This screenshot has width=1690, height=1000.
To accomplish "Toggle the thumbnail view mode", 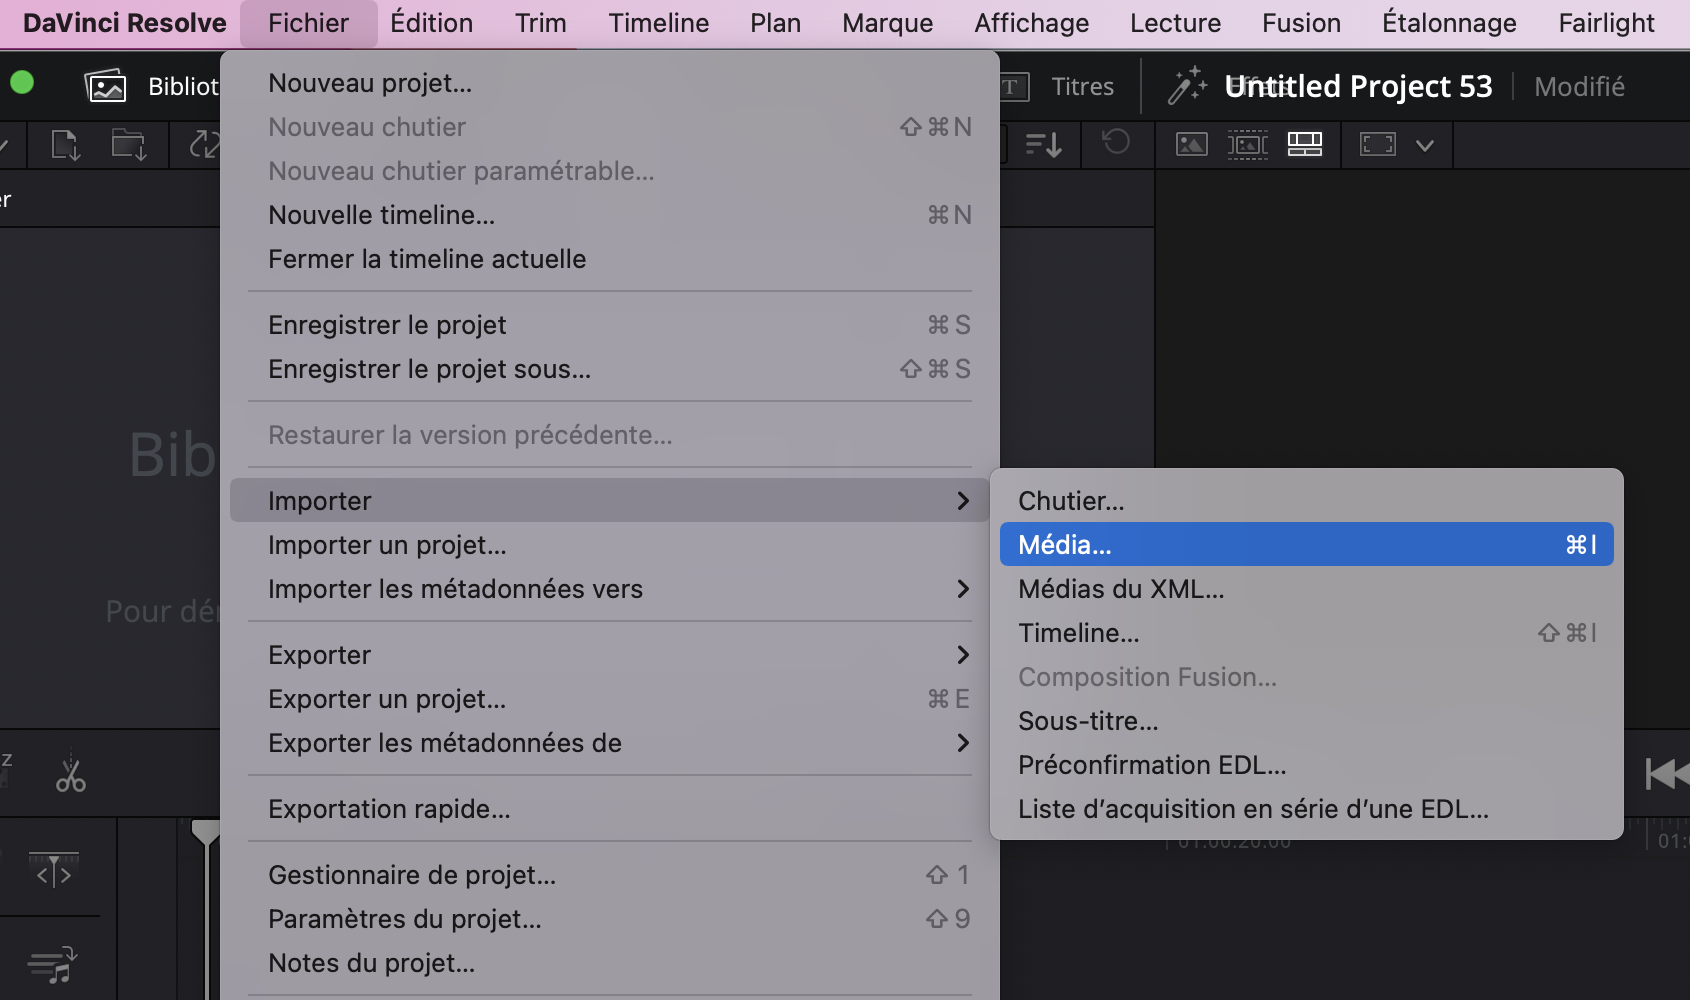I will [x=1190, y=144].
